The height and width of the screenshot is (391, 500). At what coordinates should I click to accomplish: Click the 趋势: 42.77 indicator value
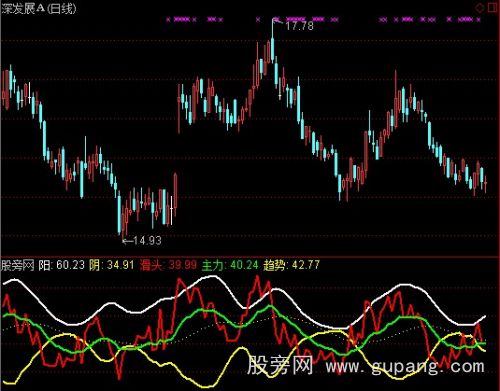291,265
